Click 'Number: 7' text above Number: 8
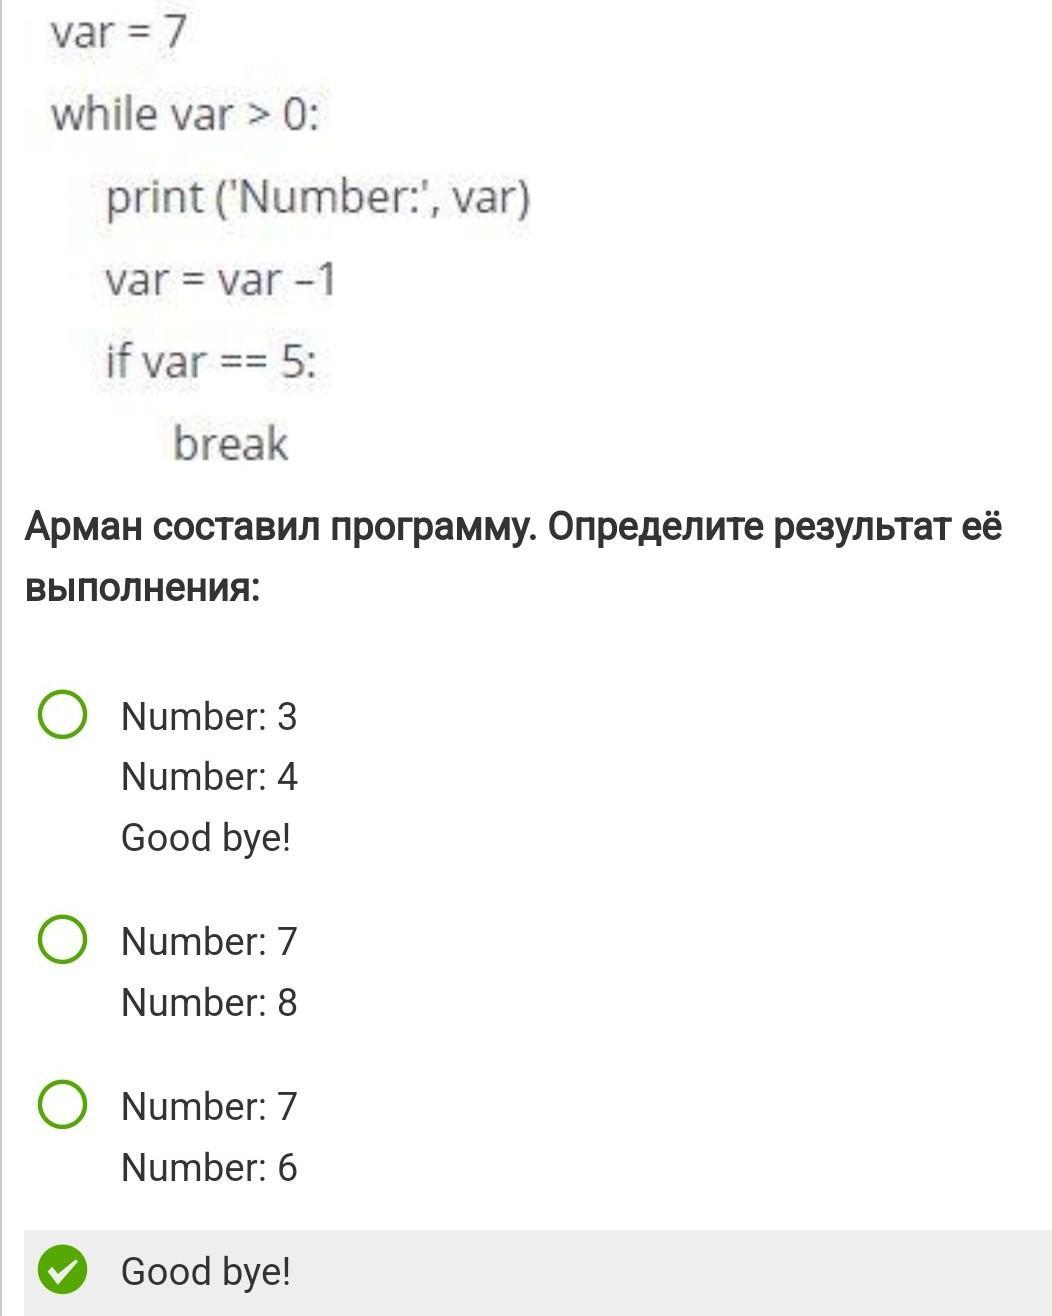This screenshot has height=1316, width=1052. click(x=209, y=941)
